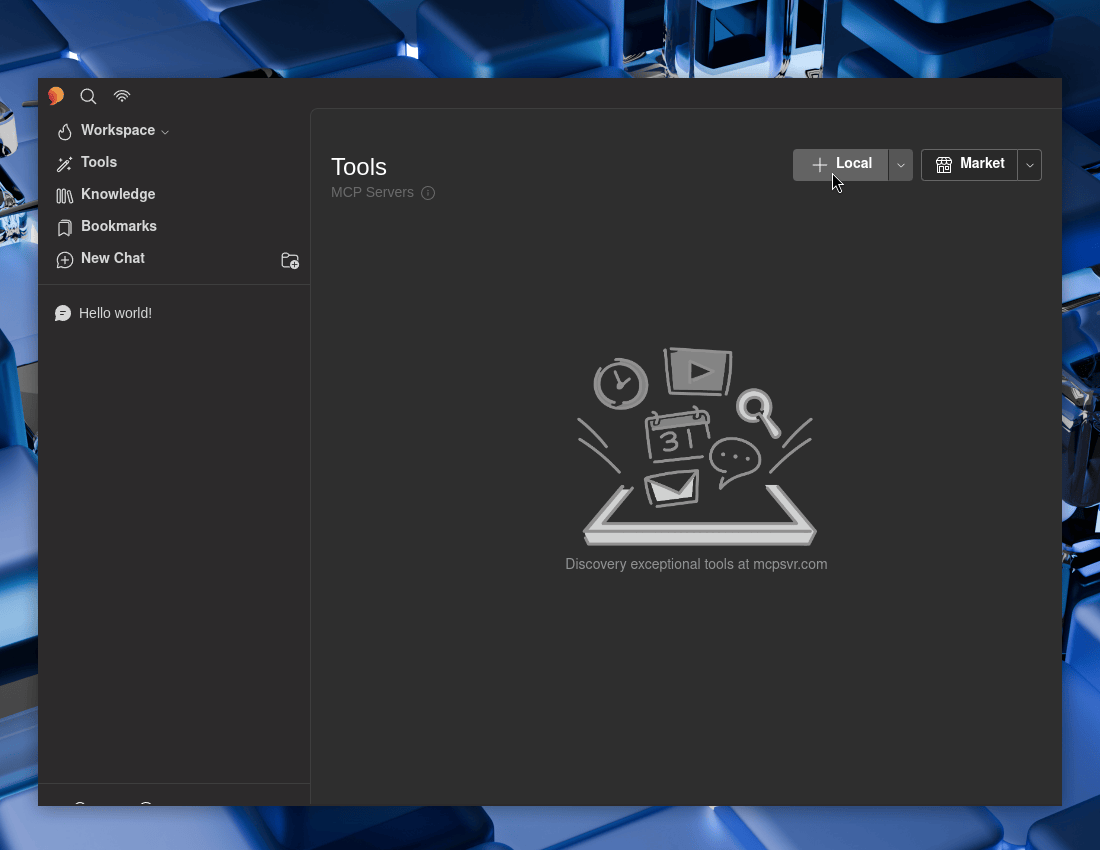Open the "Hello world!" conversation
Viewport: 1100px width, 850px height.
pos(115,313)
